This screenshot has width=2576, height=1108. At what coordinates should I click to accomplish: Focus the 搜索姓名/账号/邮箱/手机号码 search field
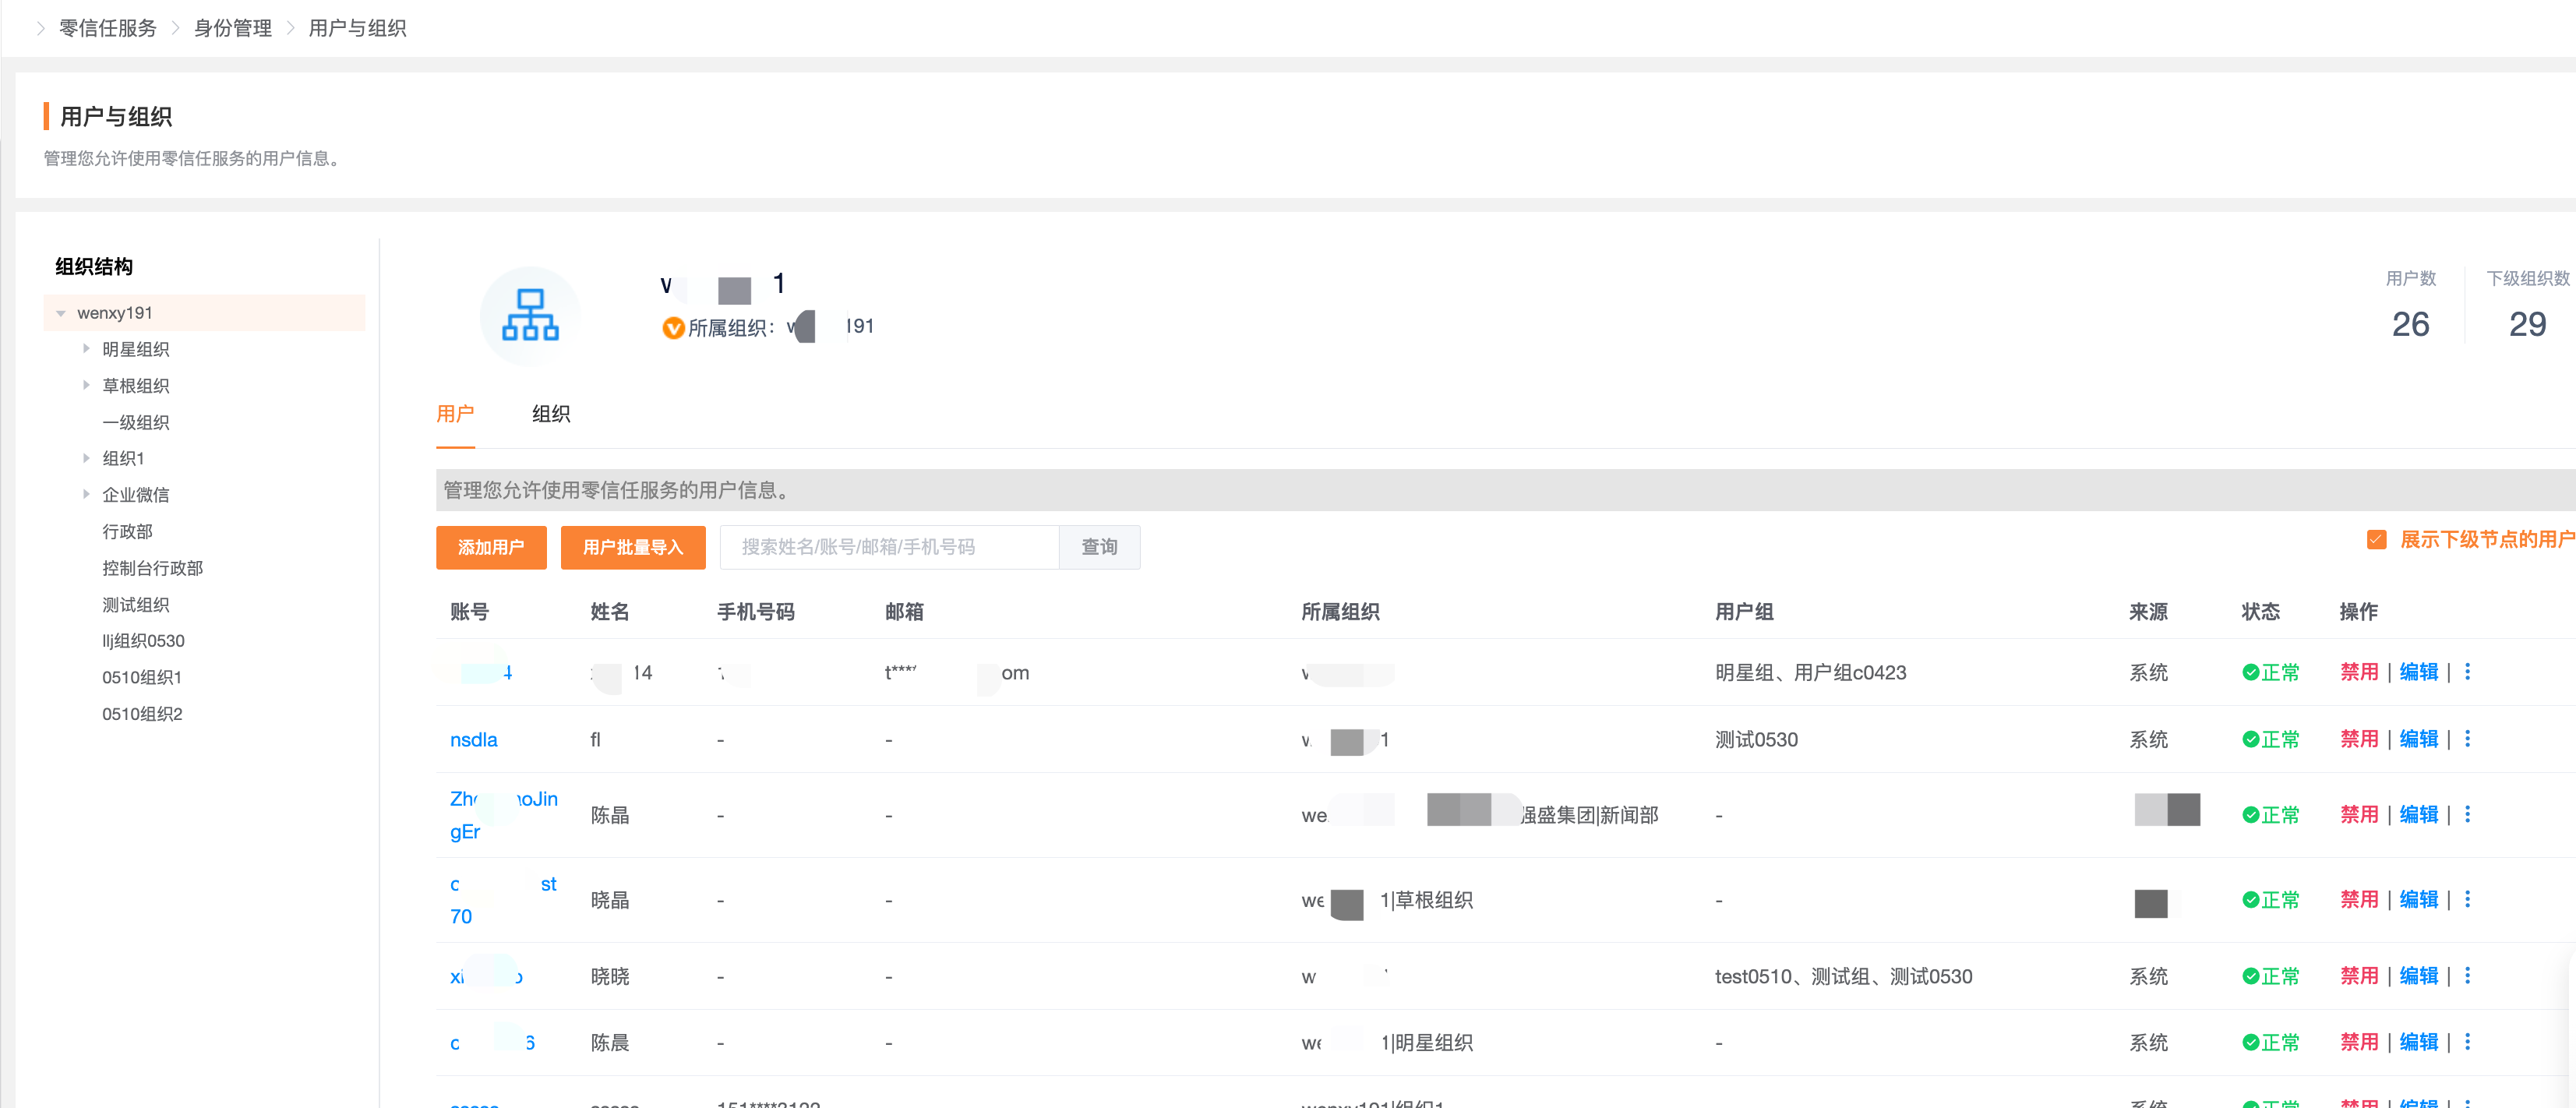pos(889,547)
